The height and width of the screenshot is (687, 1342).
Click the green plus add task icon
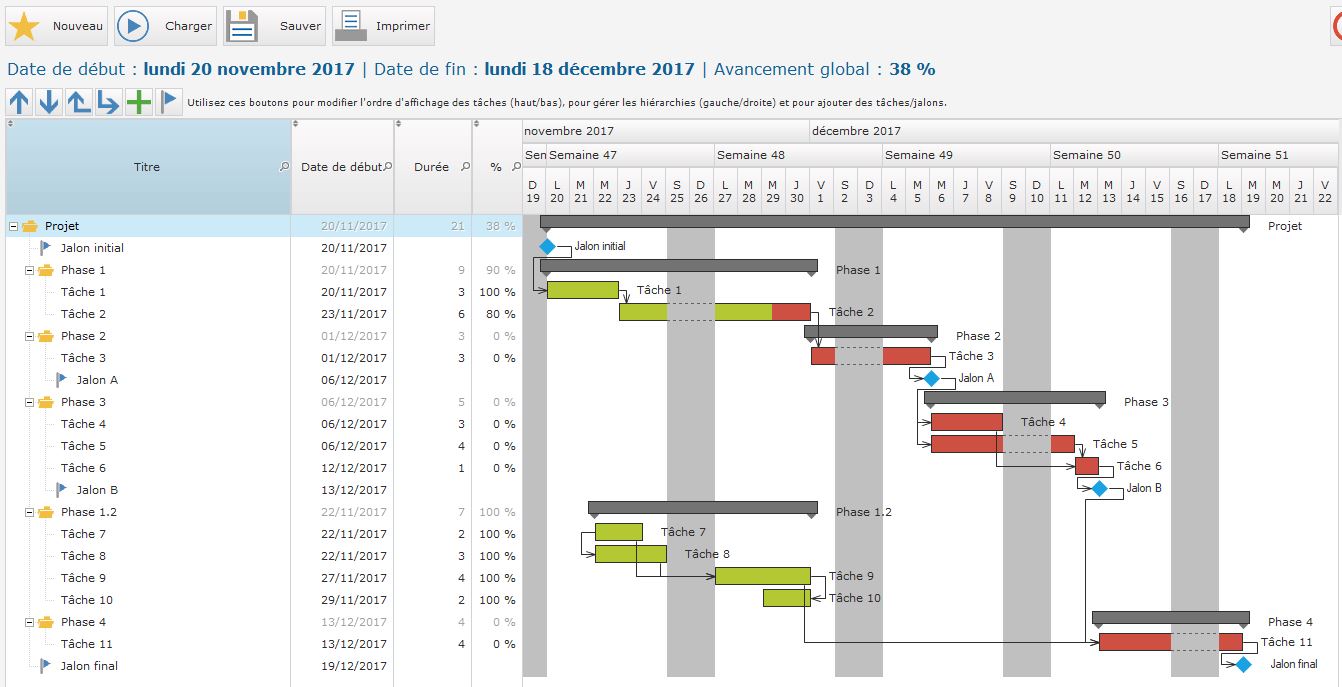click(x=139, y=102)
